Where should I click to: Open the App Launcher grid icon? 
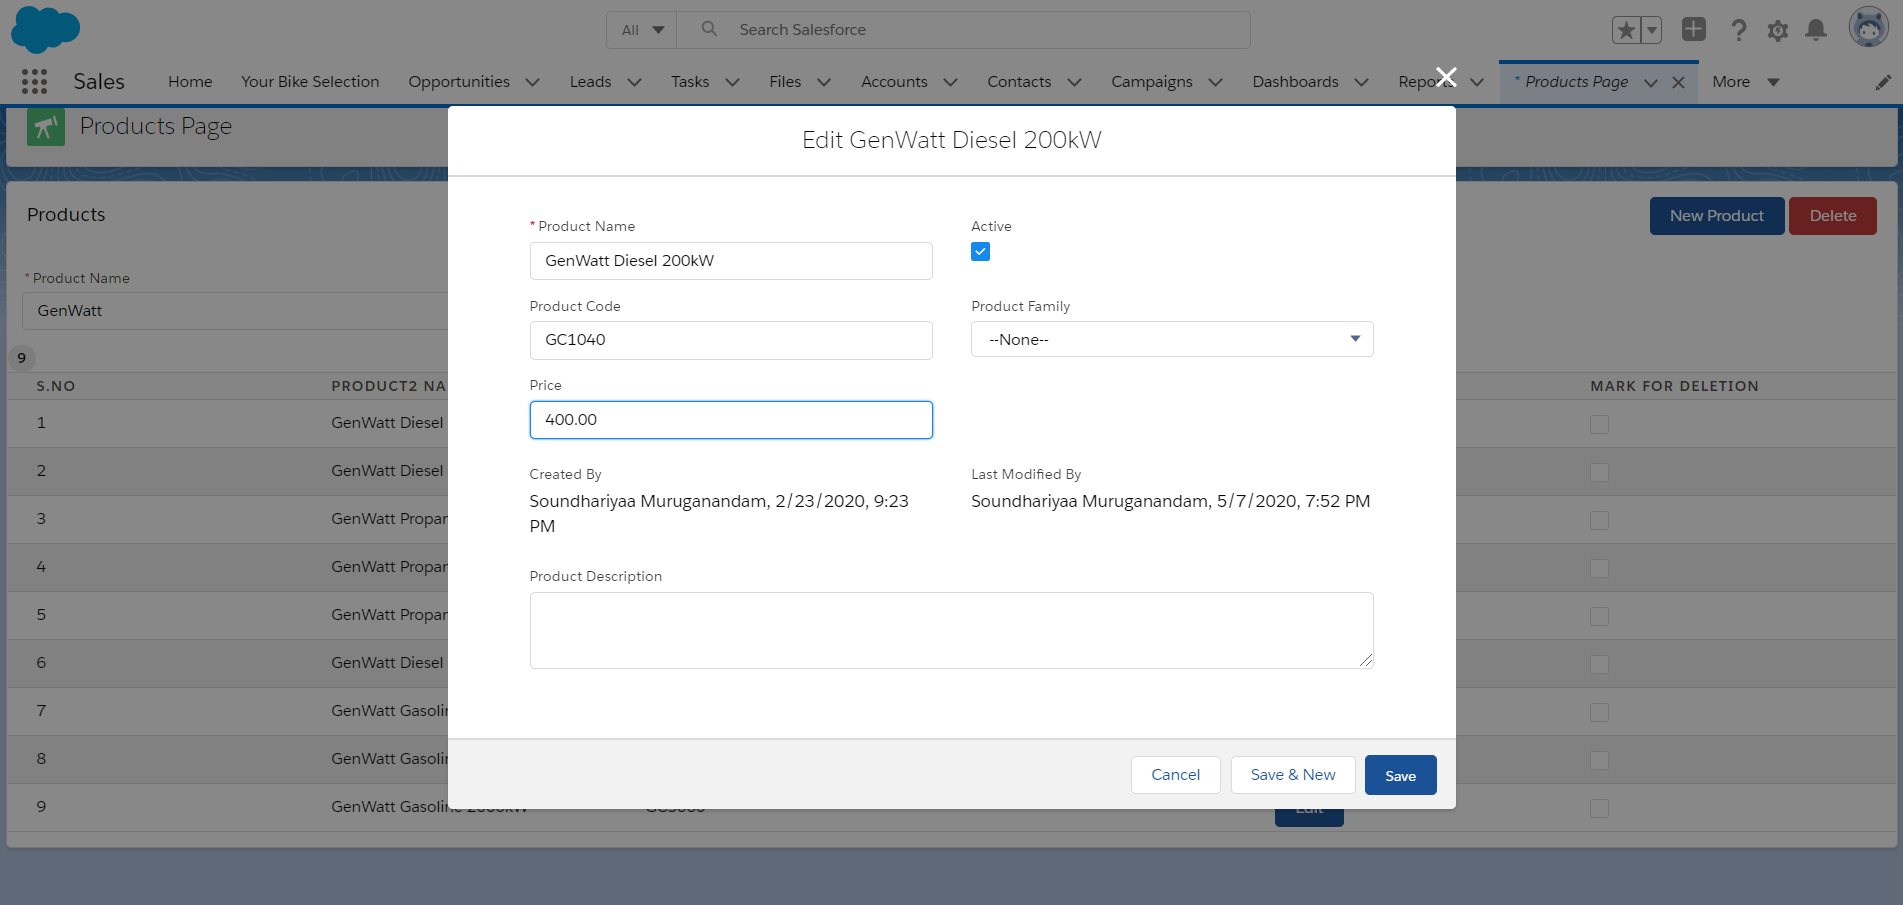click(34, 82)
